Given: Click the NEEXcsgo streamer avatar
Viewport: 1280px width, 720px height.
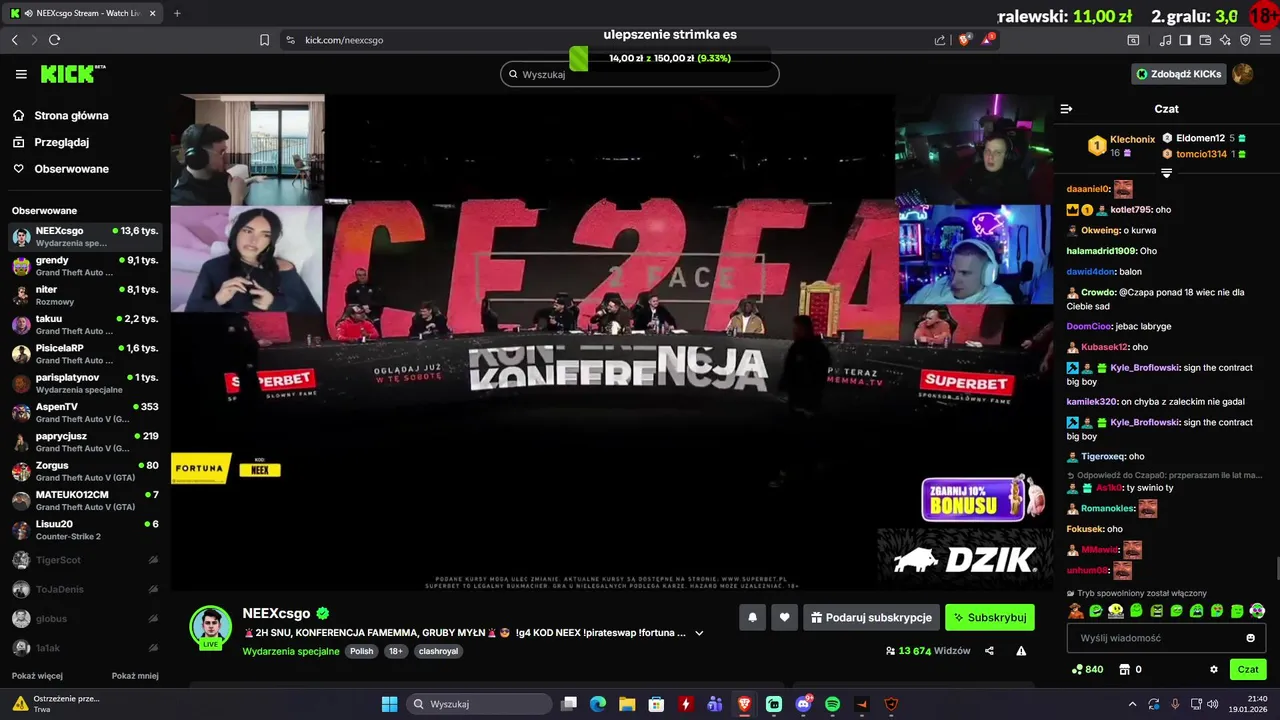Looking at the screenshot, I should point(211,626).
